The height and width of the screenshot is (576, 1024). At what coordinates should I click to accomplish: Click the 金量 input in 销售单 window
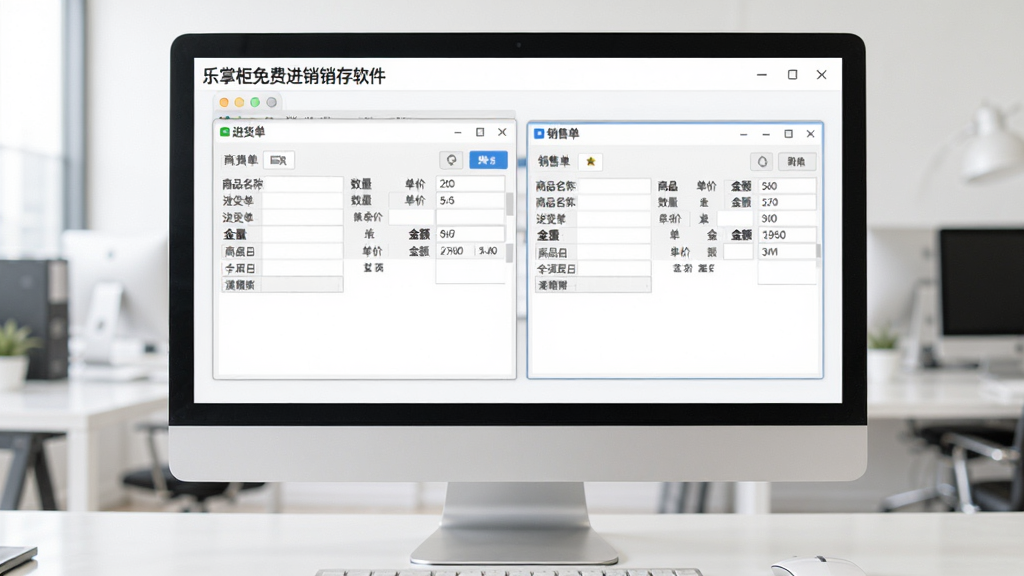613,235
